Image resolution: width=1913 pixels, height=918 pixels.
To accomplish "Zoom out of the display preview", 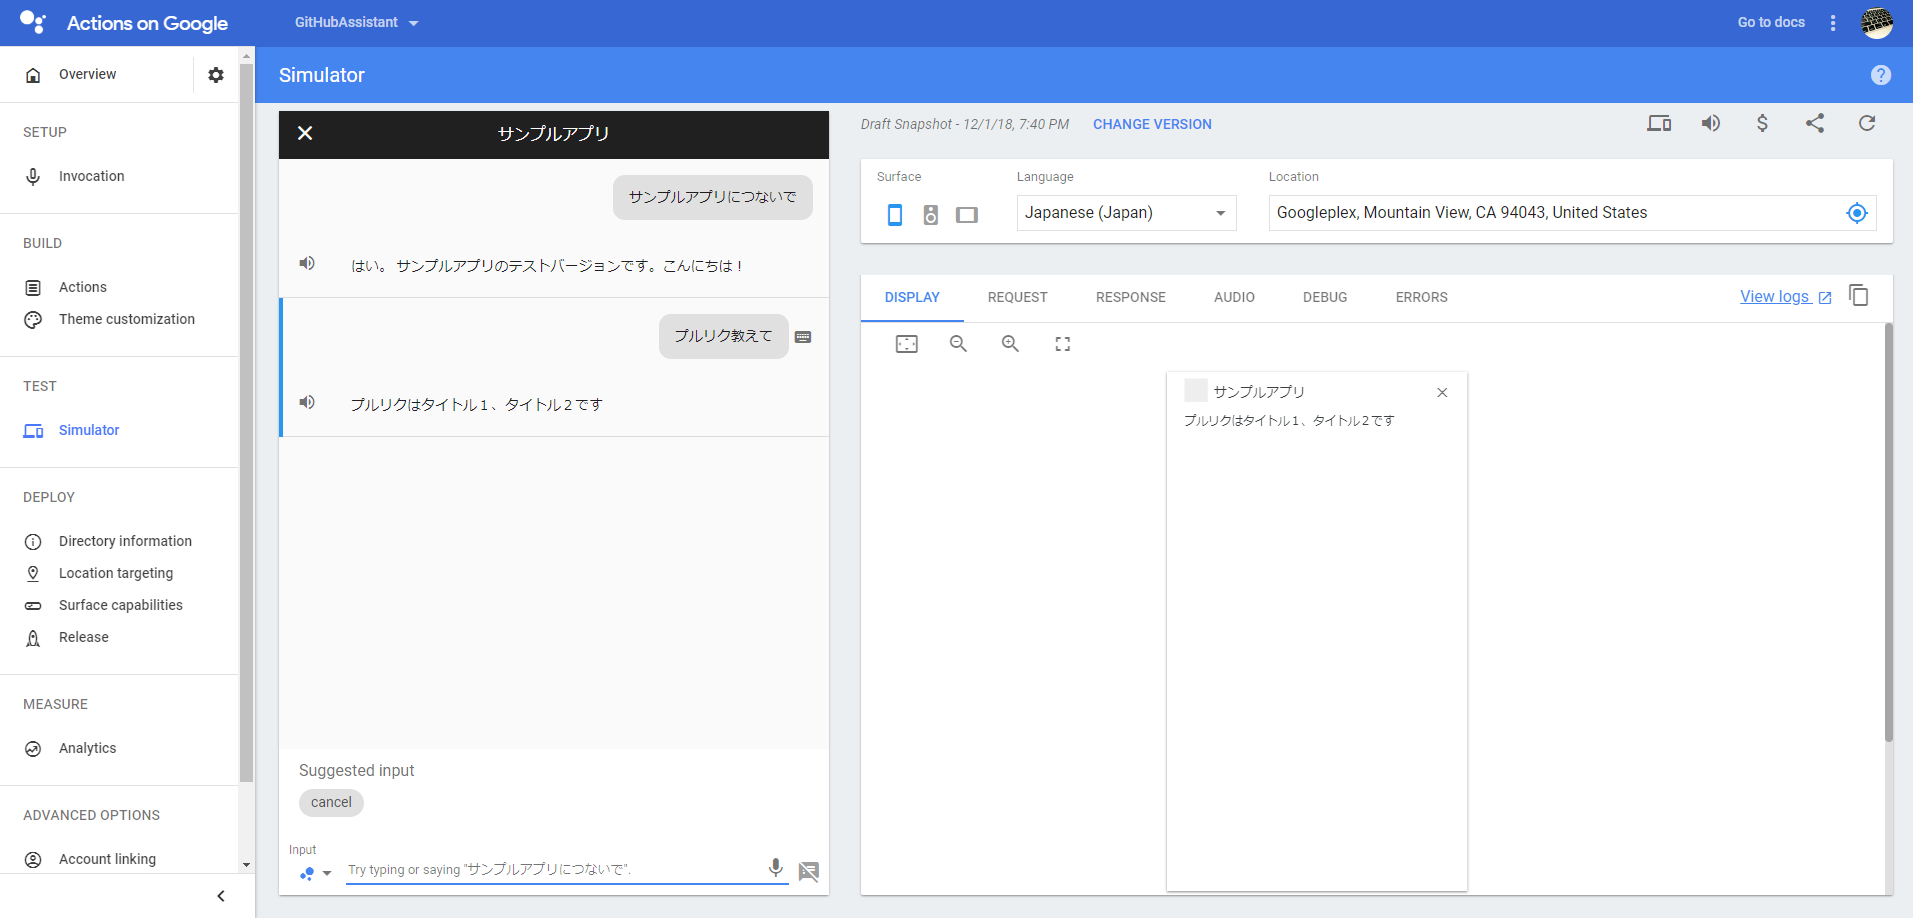I will [958, 344].
